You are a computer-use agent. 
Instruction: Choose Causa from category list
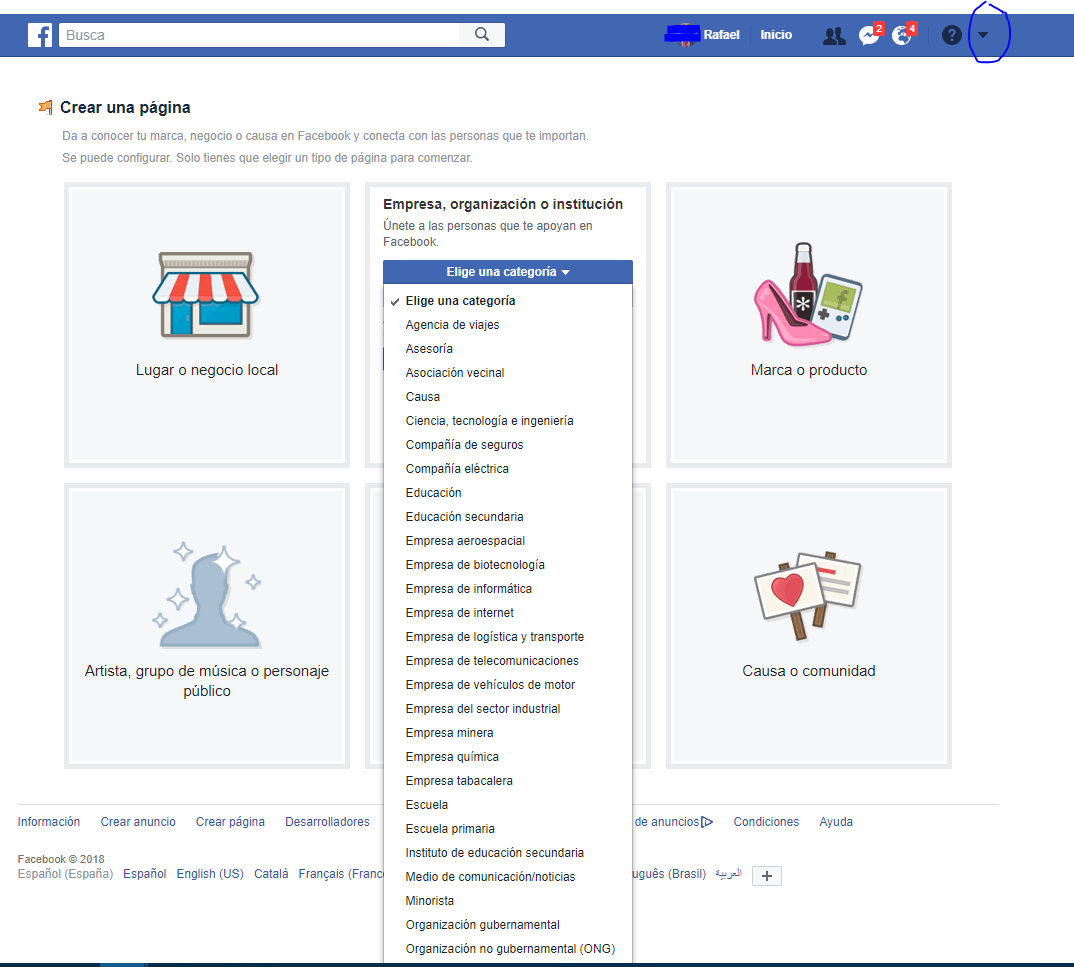pyautogui.click(x=508, y=397)
